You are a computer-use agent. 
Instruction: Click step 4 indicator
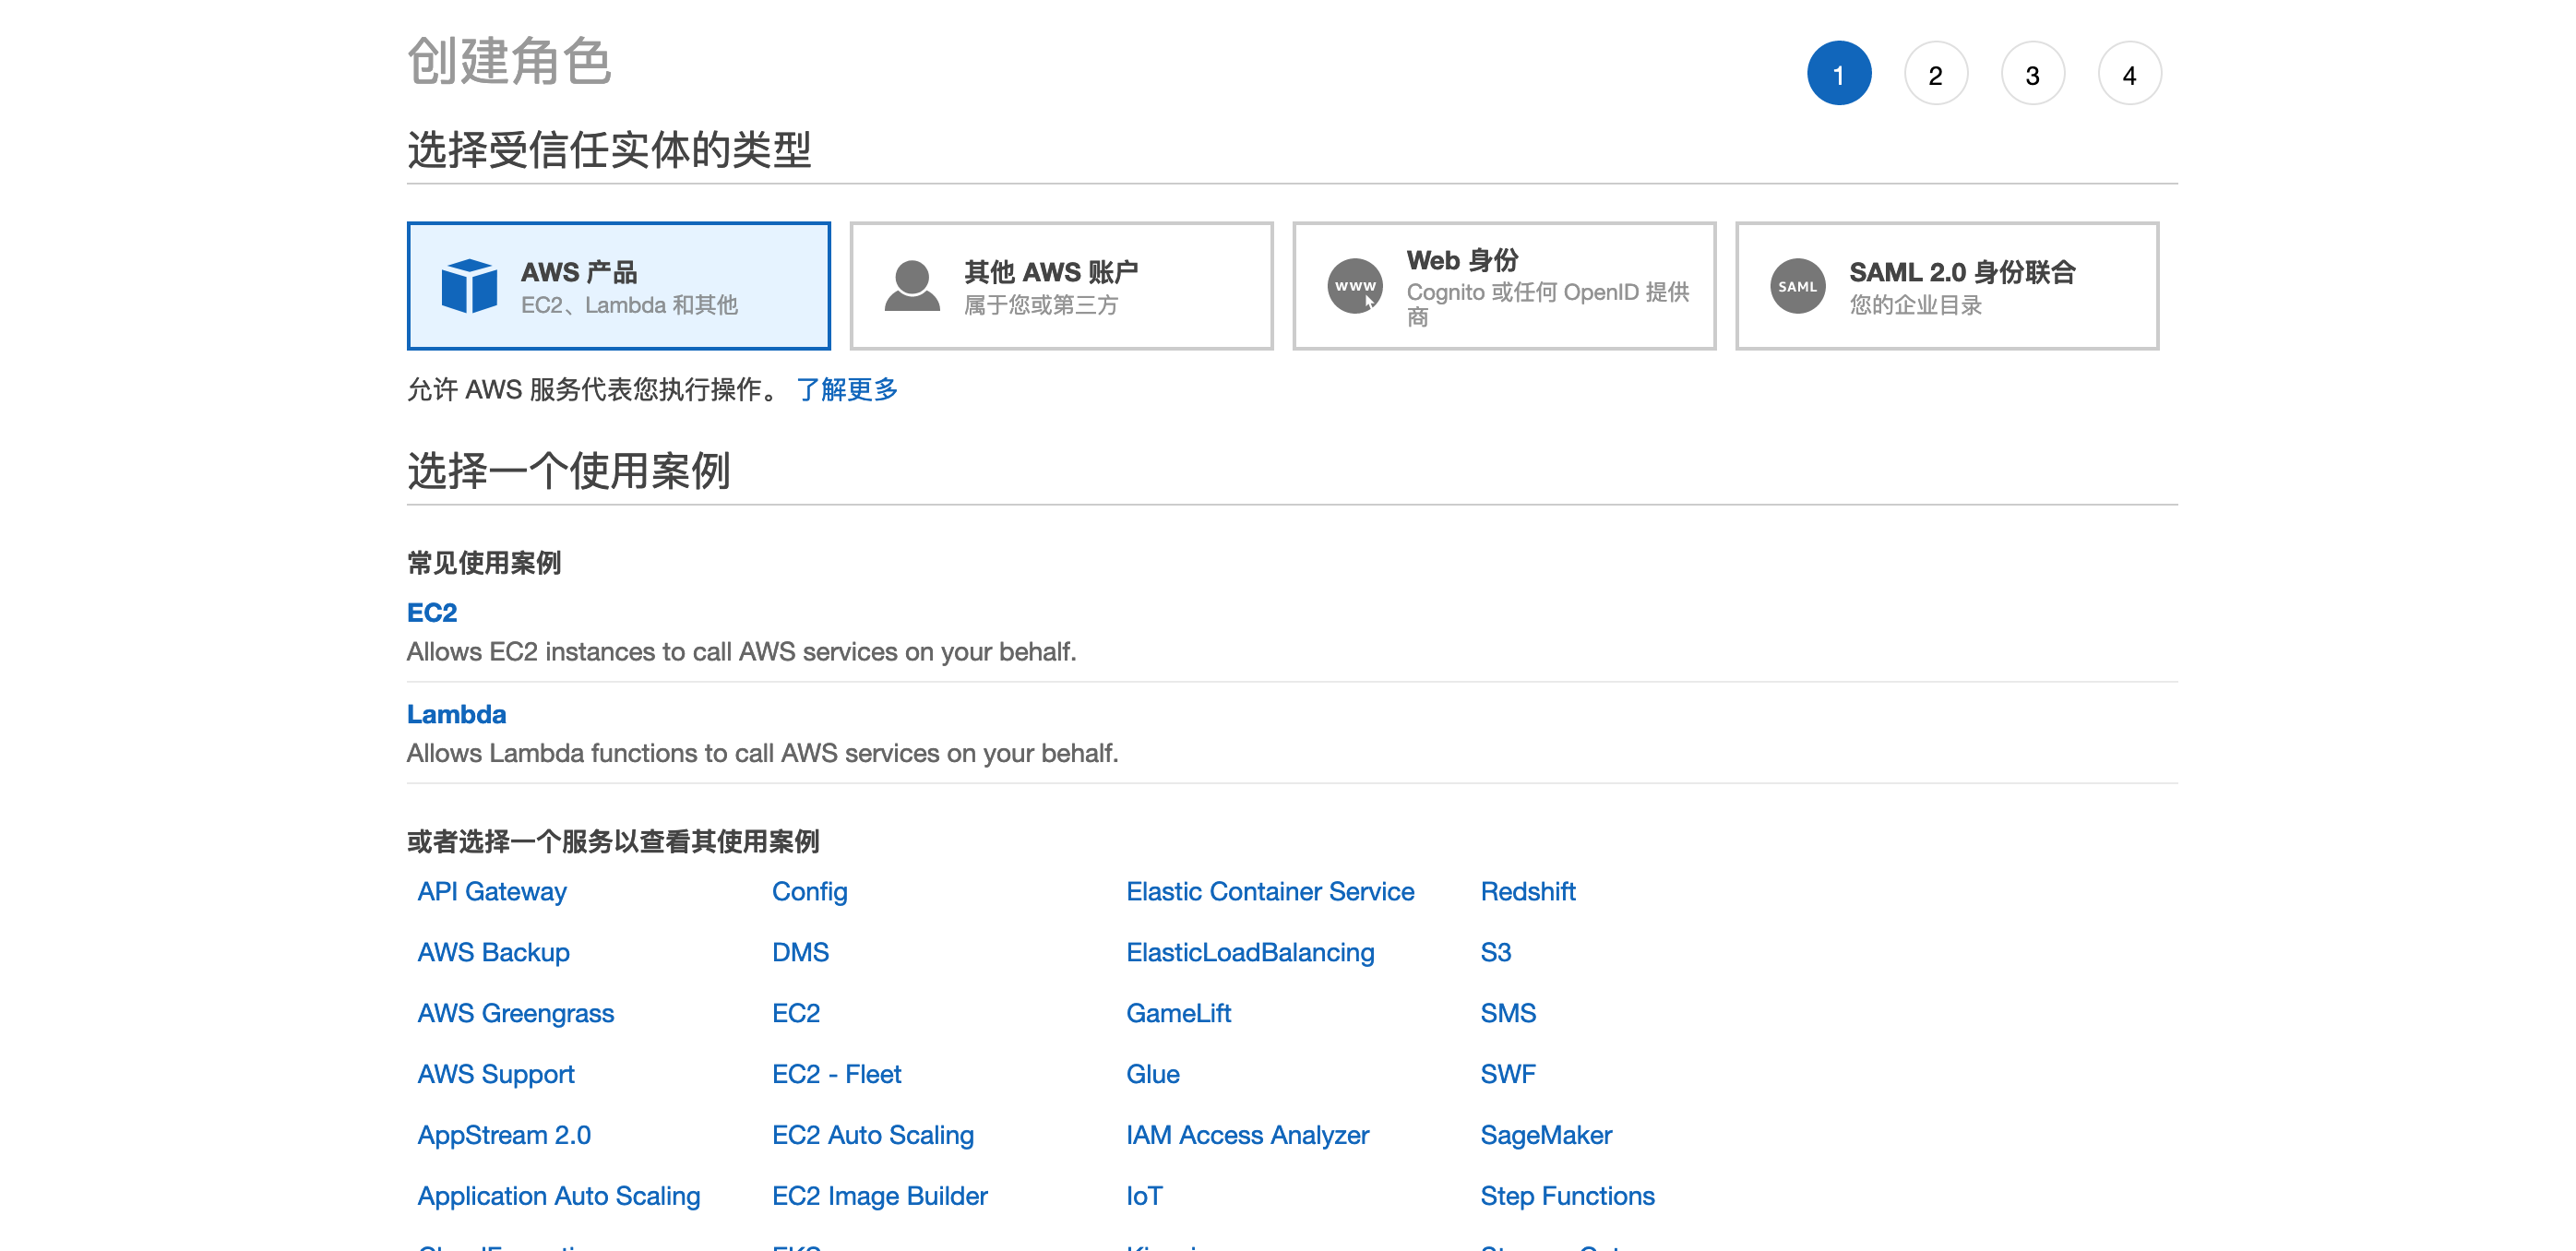[2129, 75]
